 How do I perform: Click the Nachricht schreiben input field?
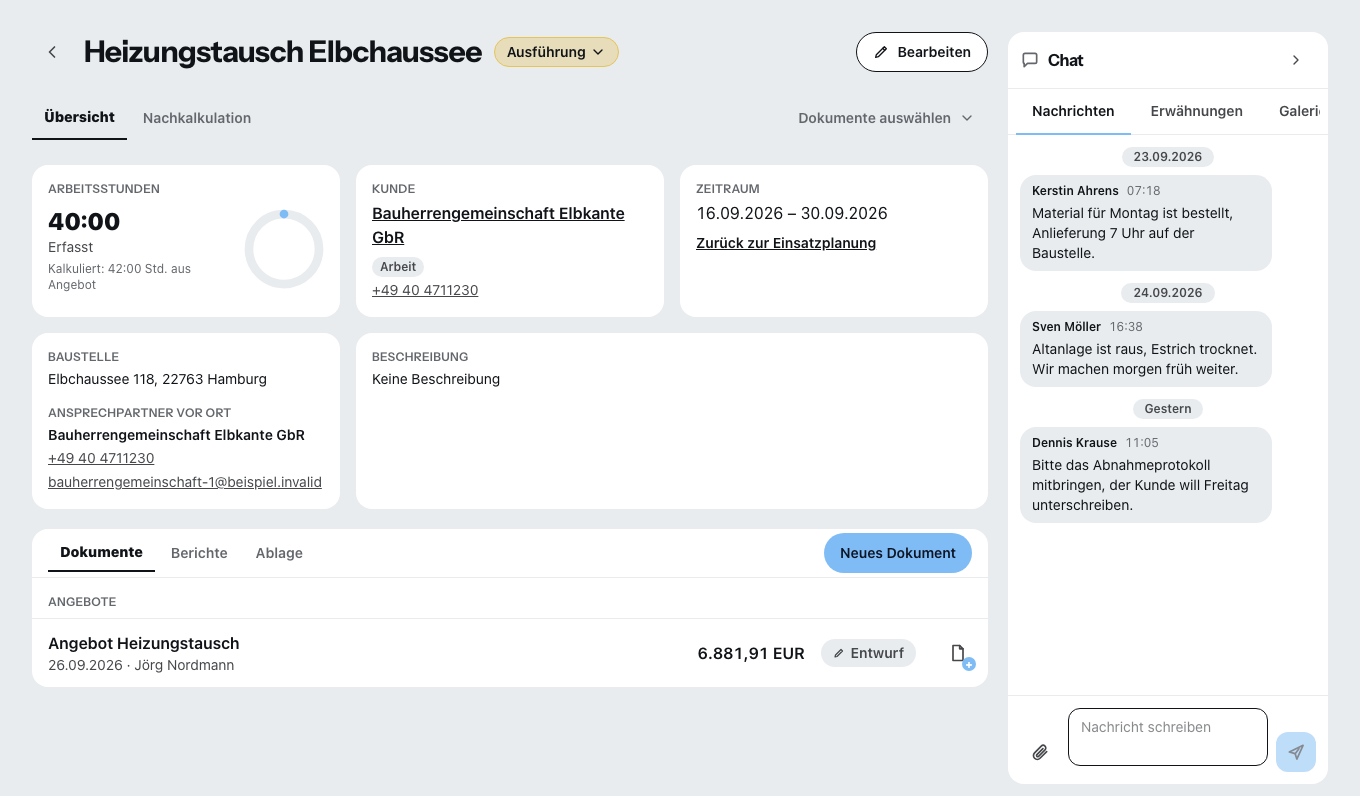point(1168,737)
